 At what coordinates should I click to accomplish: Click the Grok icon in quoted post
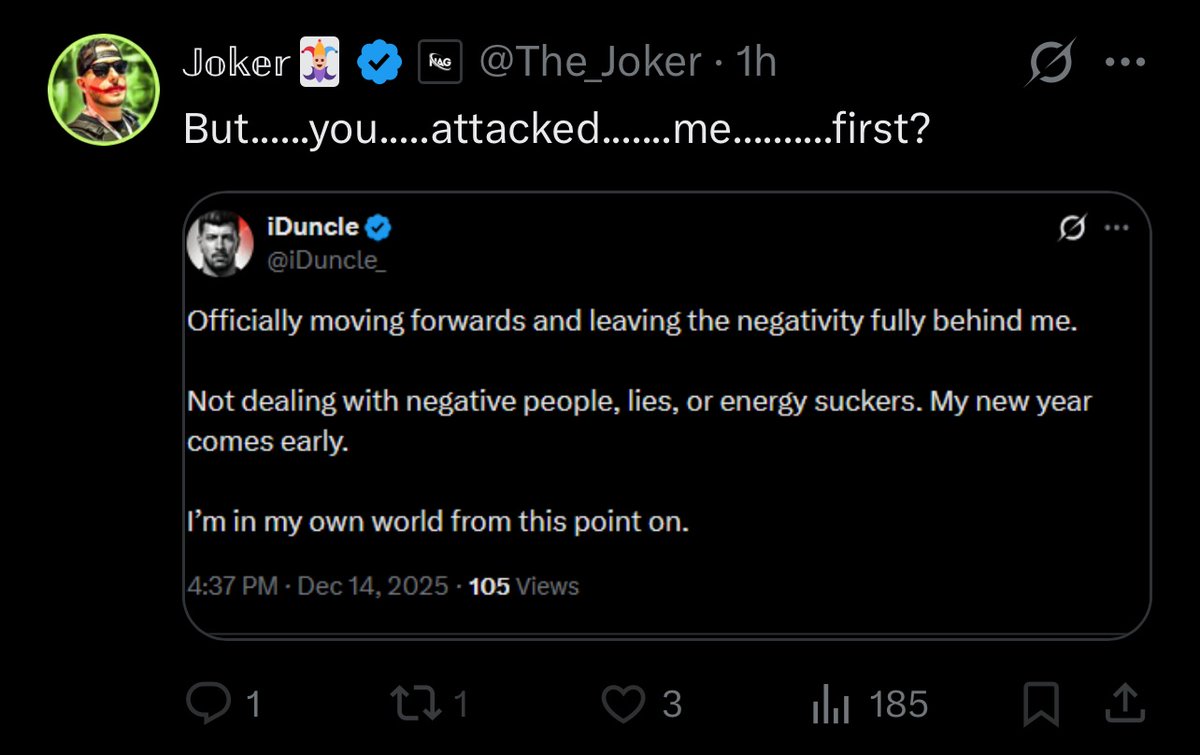coord(1073,229)
